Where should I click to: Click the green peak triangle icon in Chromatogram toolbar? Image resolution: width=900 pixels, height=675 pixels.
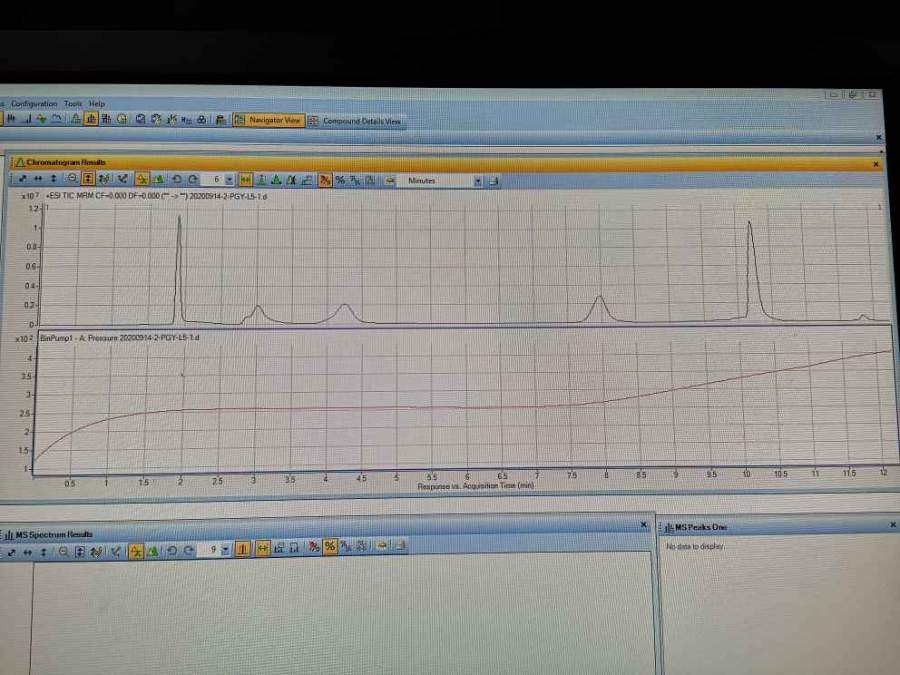click(276, 180)
